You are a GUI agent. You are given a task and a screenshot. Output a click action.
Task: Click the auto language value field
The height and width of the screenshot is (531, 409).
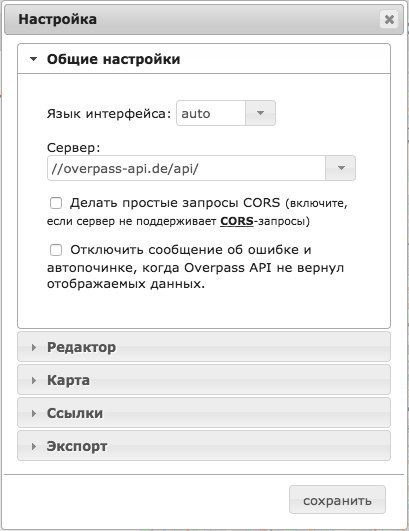(x=211, y=113)
